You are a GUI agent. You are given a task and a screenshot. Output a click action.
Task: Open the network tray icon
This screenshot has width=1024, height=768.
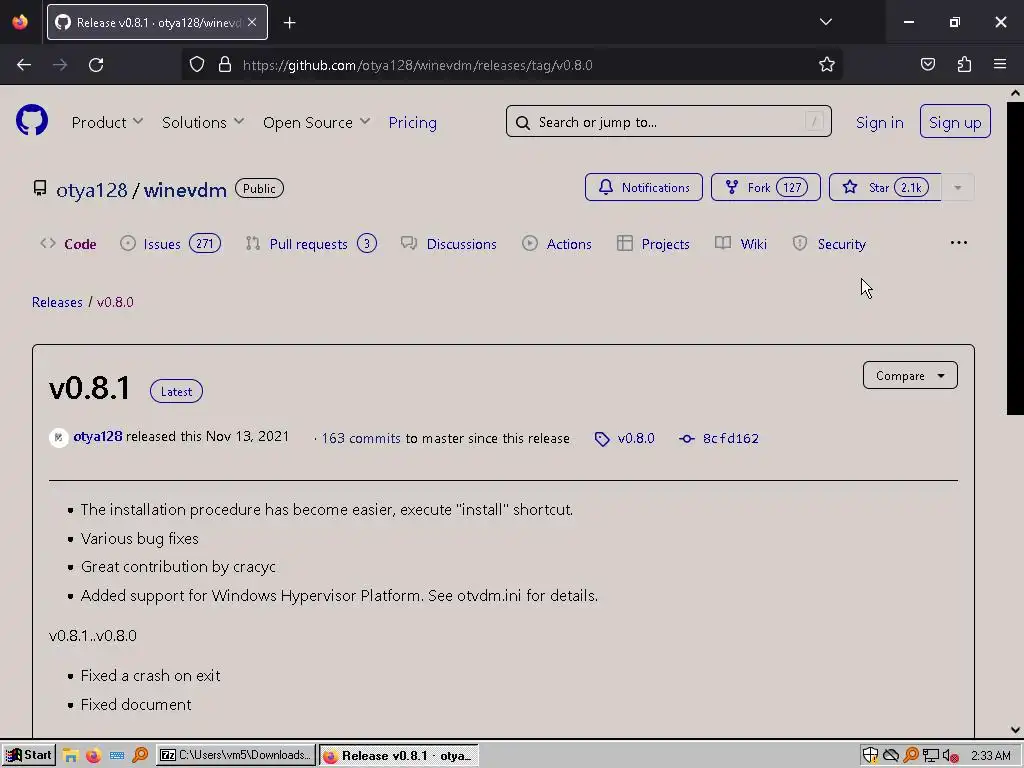coord(931,756)
